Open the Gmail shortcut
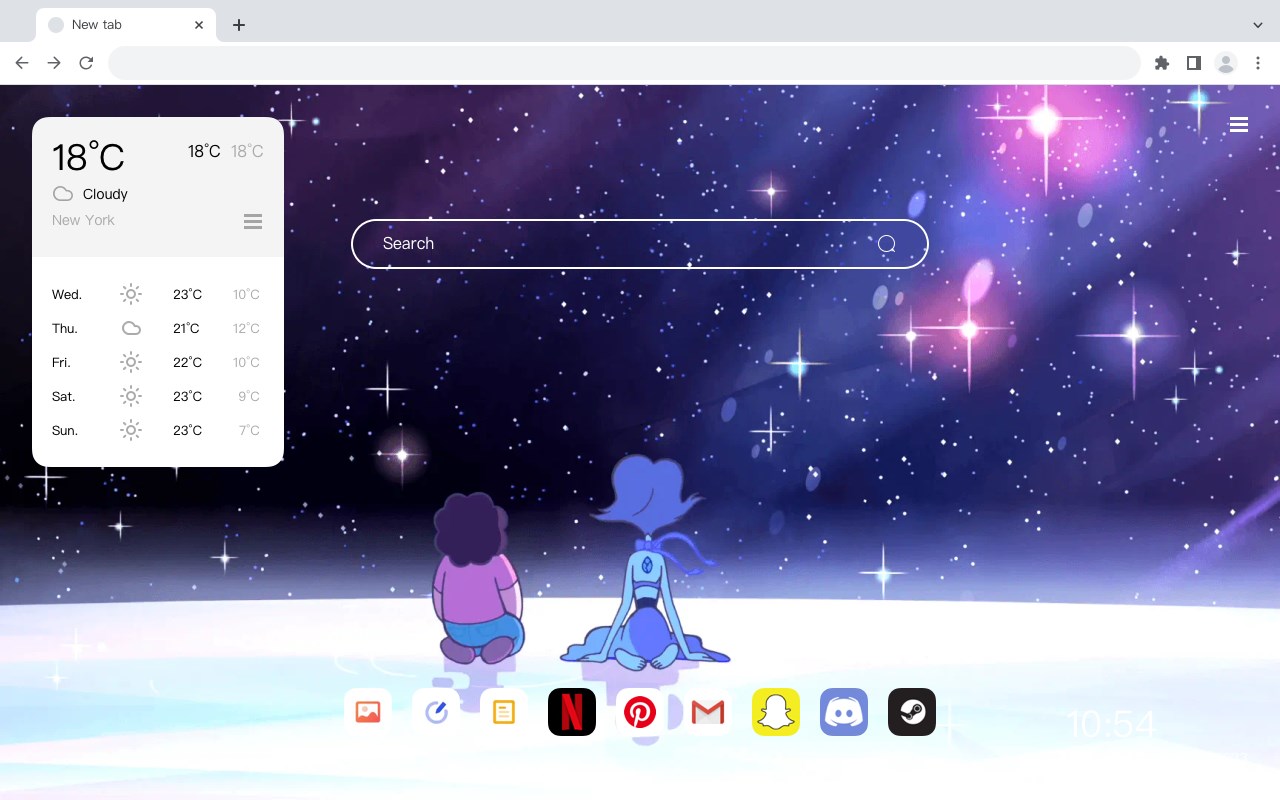The width and height of the screenshot is (1280, 800). click(x=708, y=712)
